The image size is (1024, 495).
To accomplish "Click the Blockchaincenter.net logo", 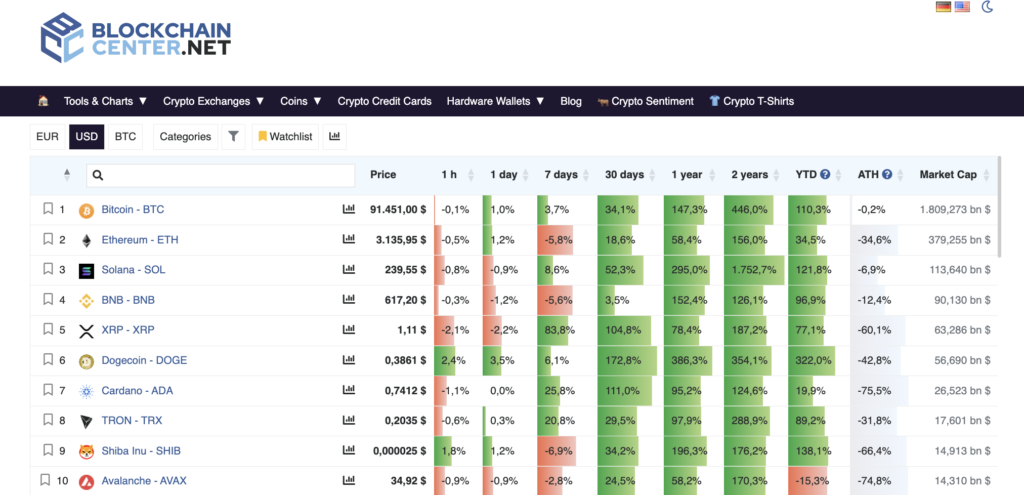I will click(135, 37).
